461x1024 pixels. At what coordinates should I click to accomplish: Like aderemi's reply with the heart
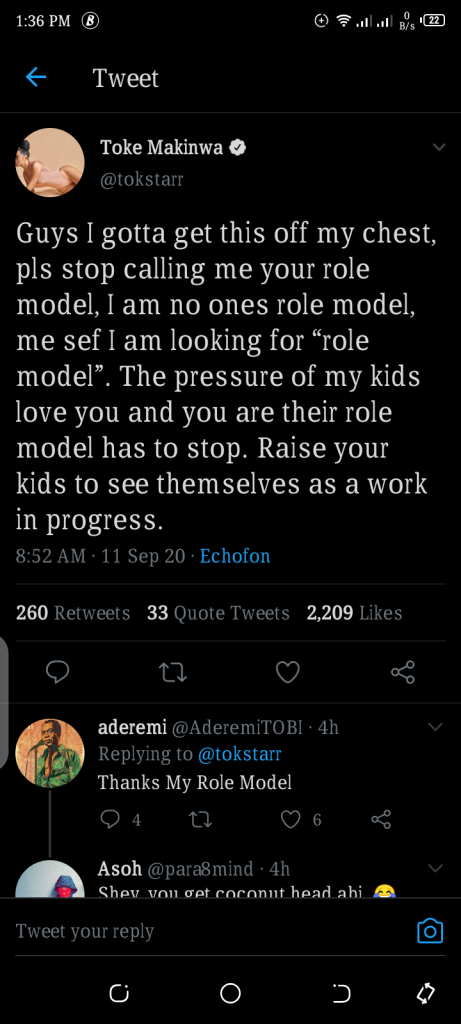click(290, 819)
